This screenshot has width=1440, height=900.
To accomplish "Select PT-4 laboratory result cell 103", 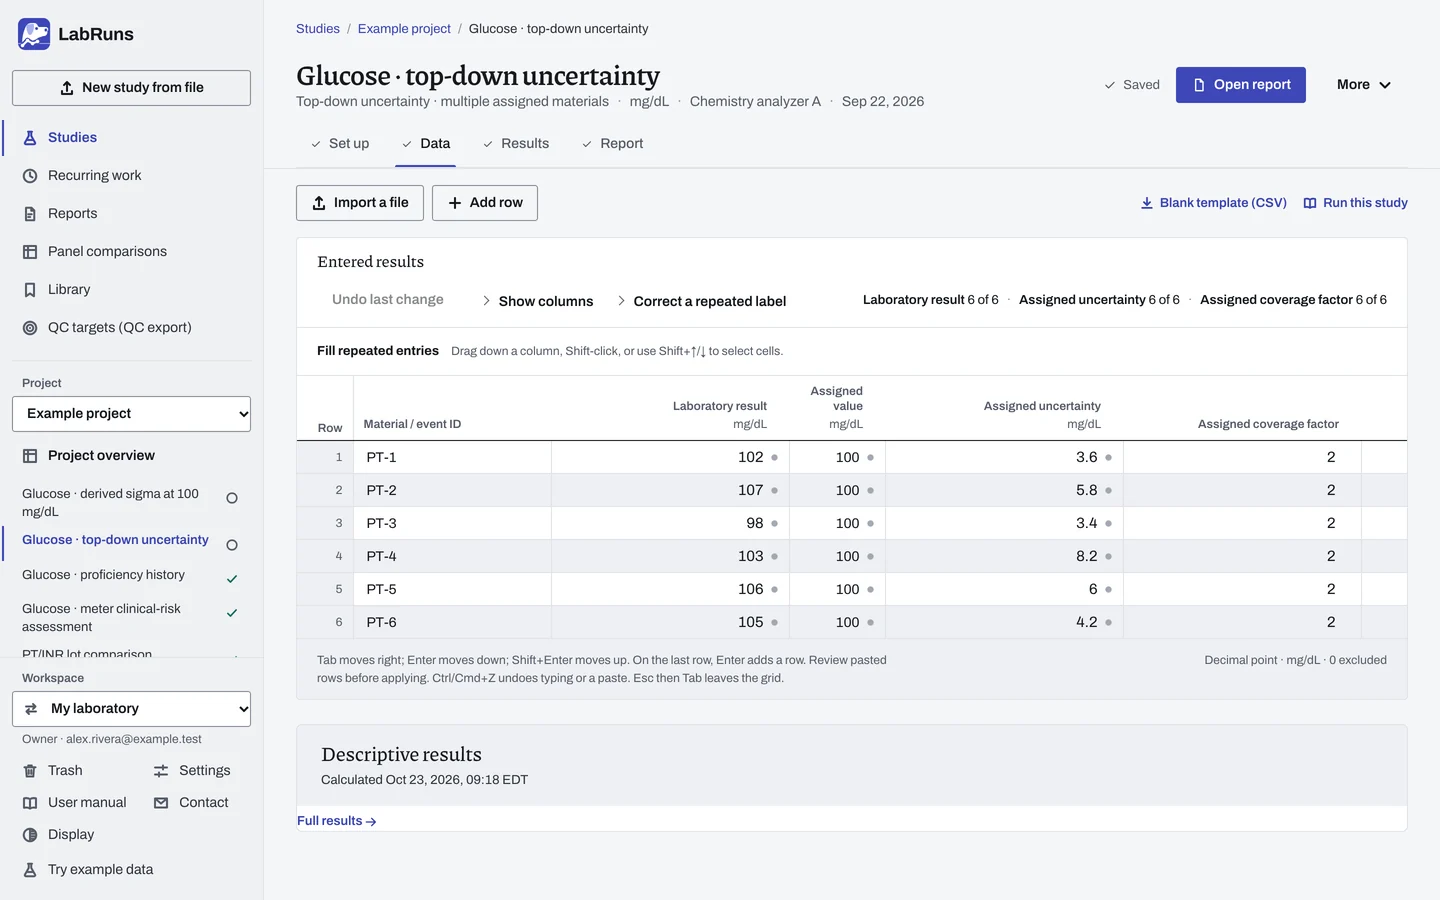I will click(670, 556).
